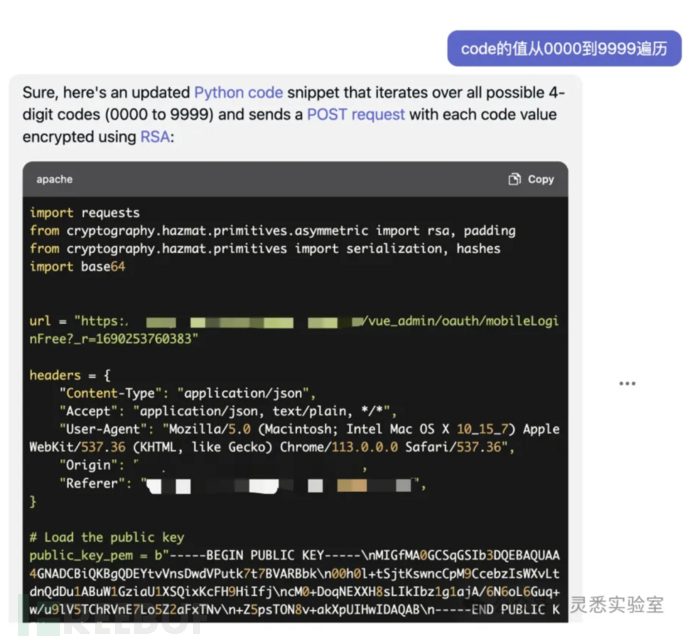Open the three-dots more options menu
Screen dimensions: 690x643
(627, 383)
